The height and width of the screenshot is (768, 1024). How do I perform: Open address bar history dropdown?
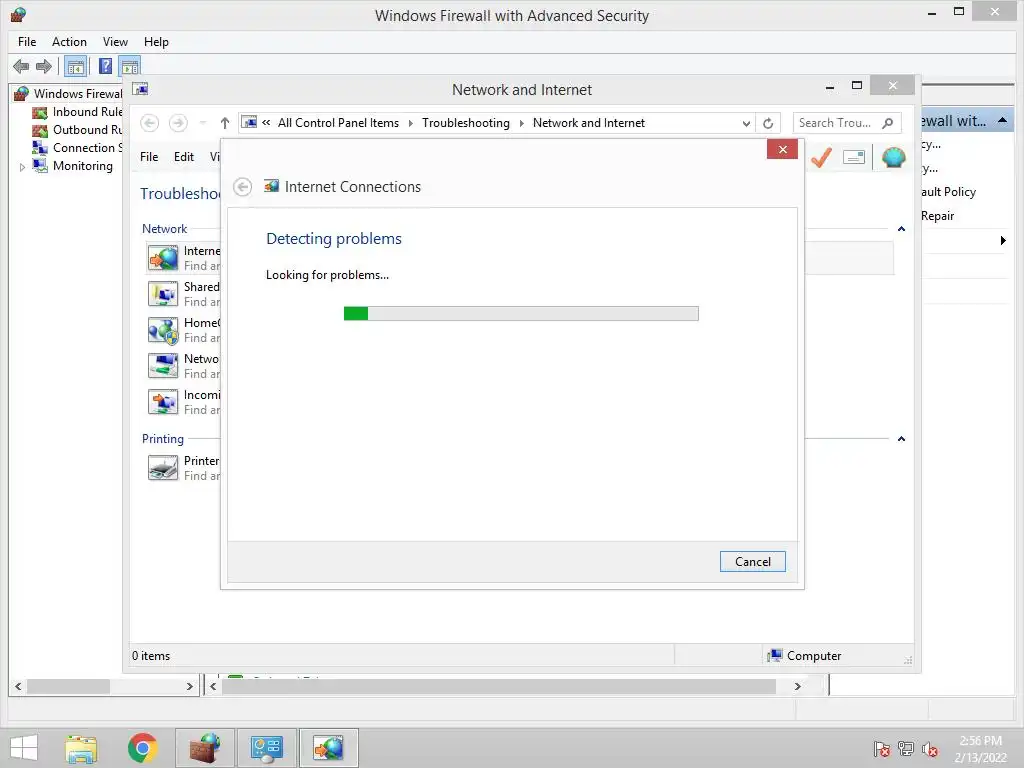click(746, 123)
